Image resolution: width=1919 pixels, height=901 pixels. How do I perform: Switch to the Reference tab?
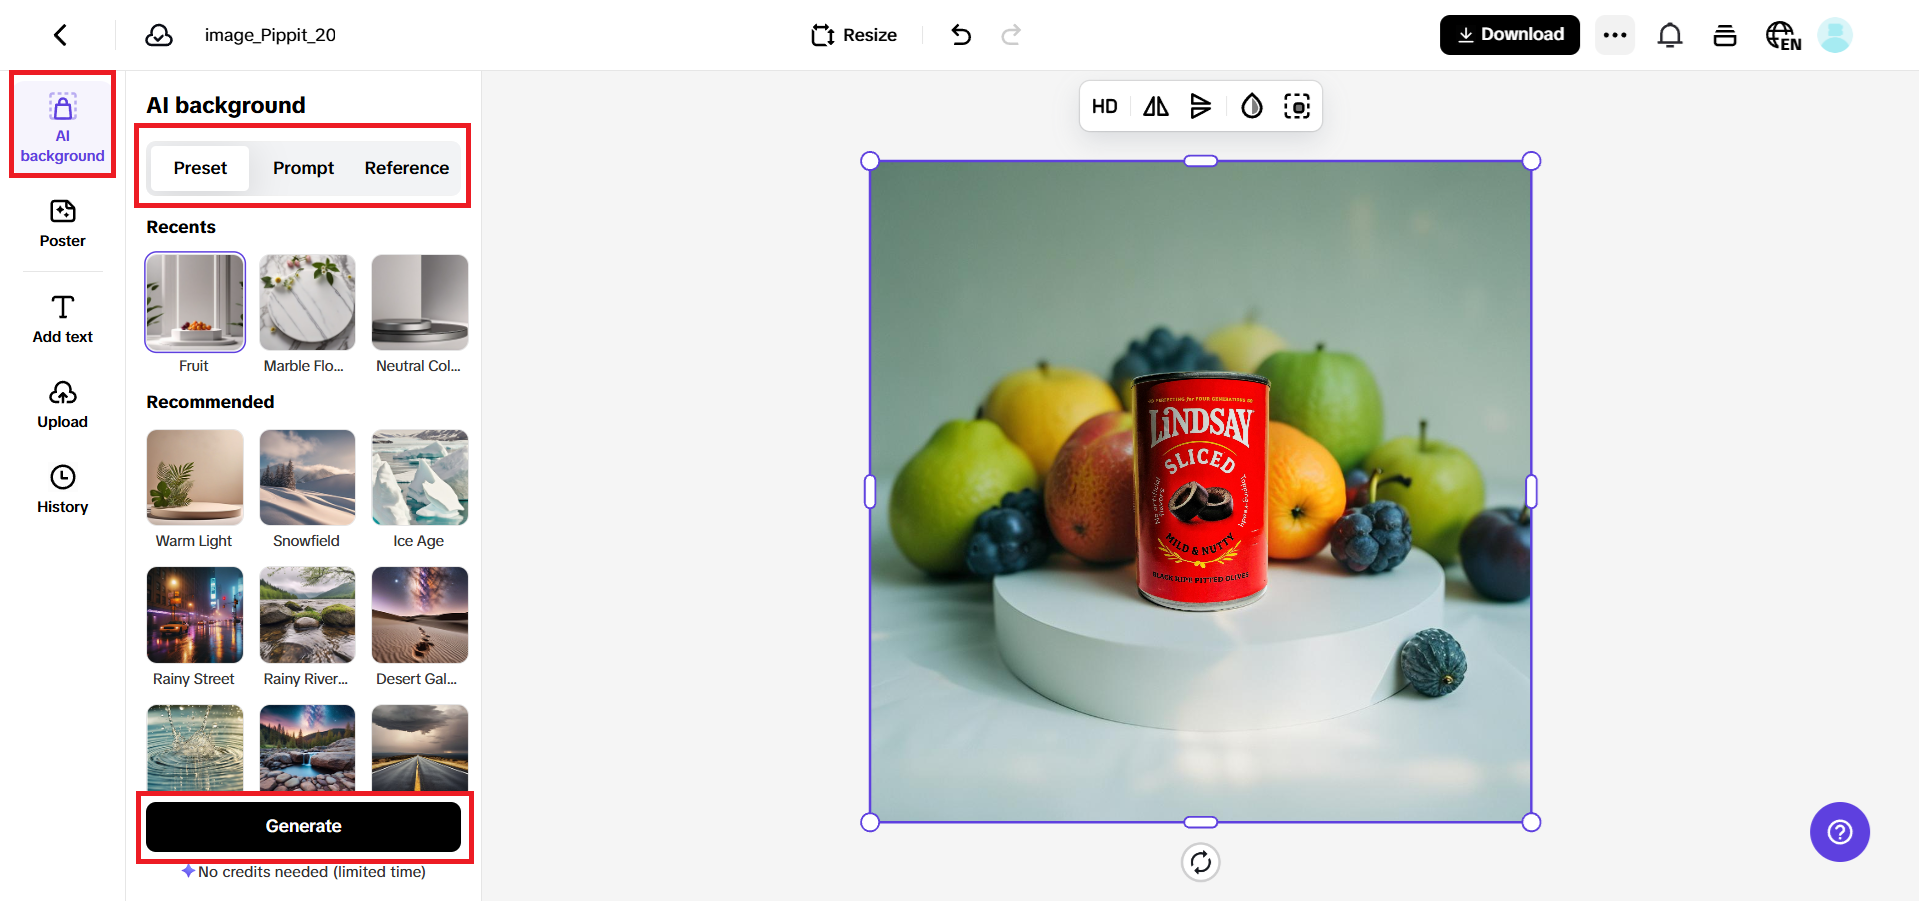[406, 168]
